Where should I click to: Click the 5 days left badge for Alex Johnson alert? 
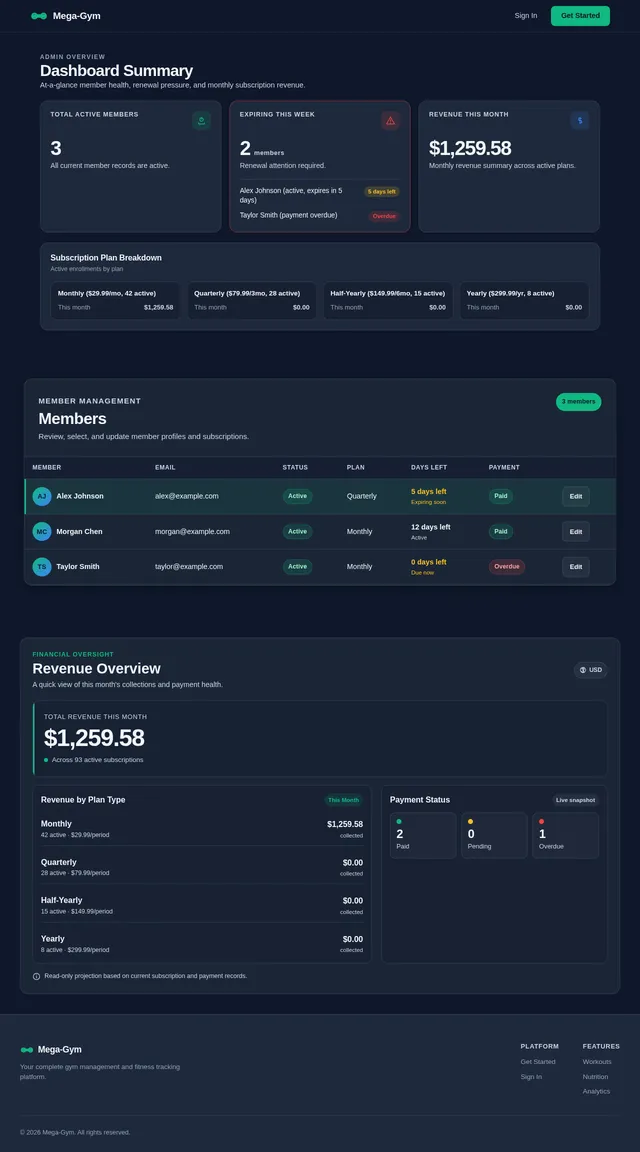pyautogui.click(x=382, y=192)
